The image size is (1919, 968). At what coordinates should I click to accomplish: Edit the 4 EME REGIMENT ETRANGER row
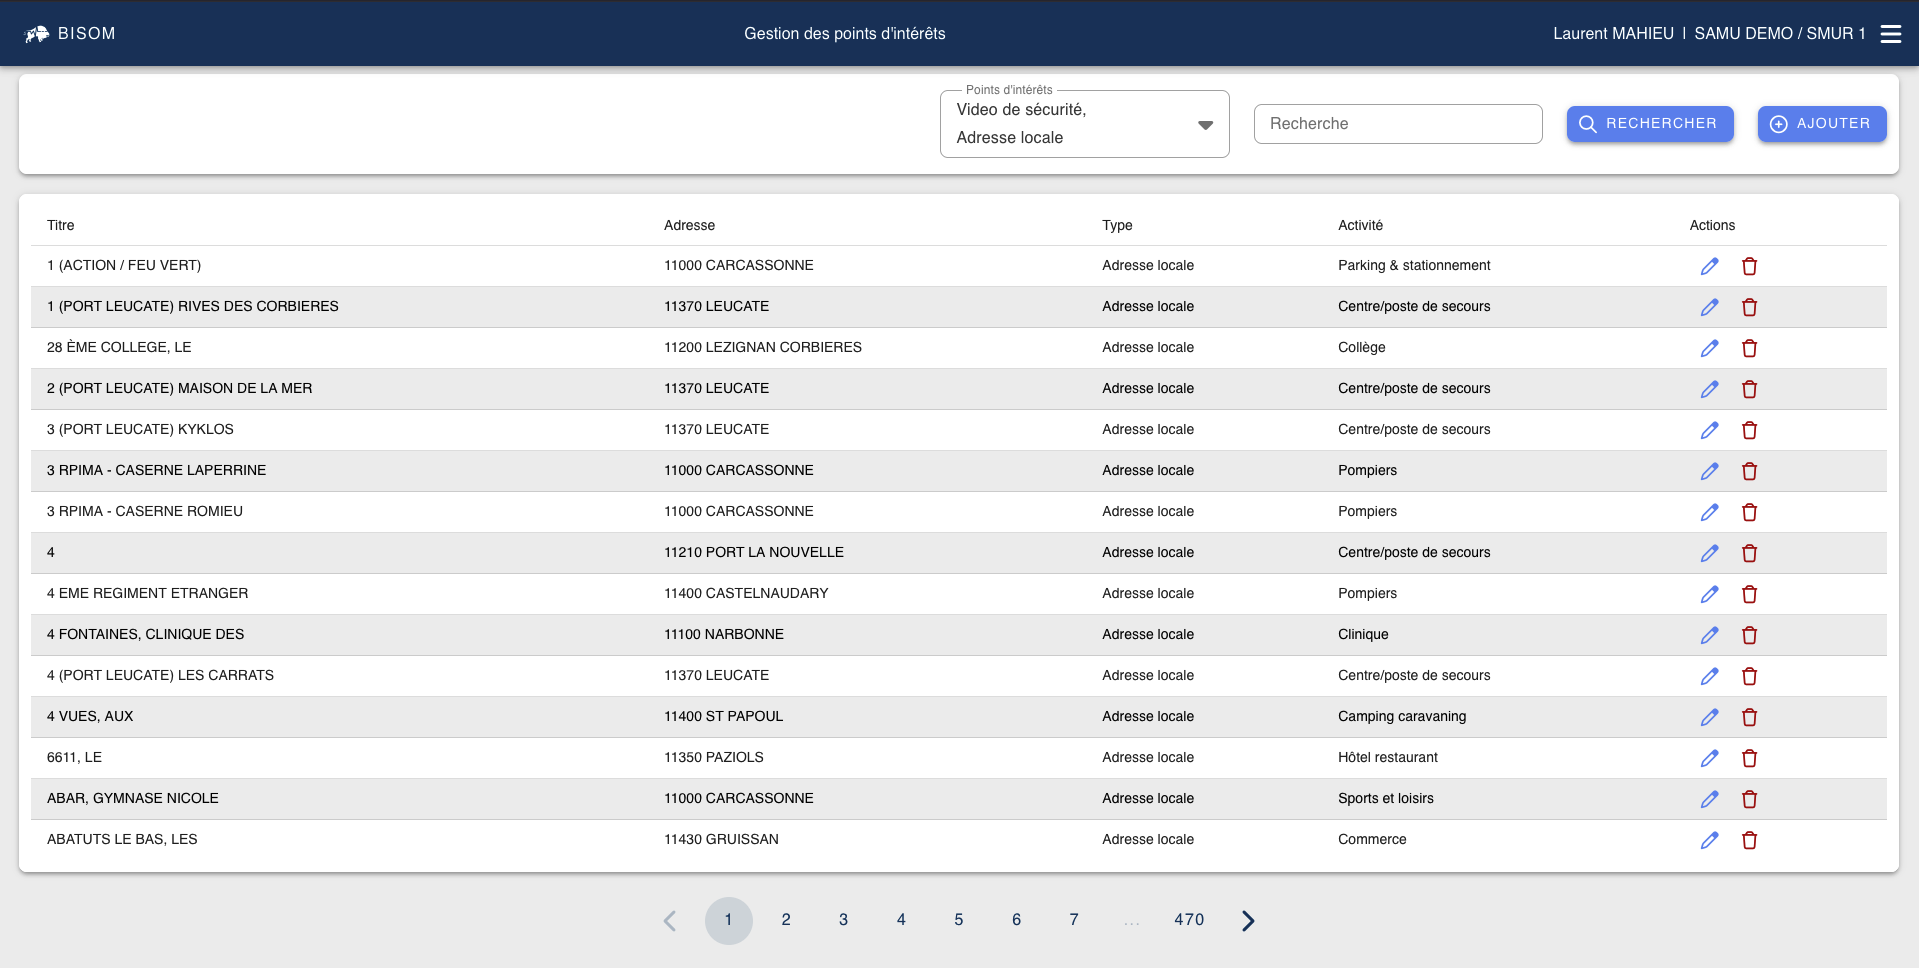pyautogui.click(x=1710, y=594)
